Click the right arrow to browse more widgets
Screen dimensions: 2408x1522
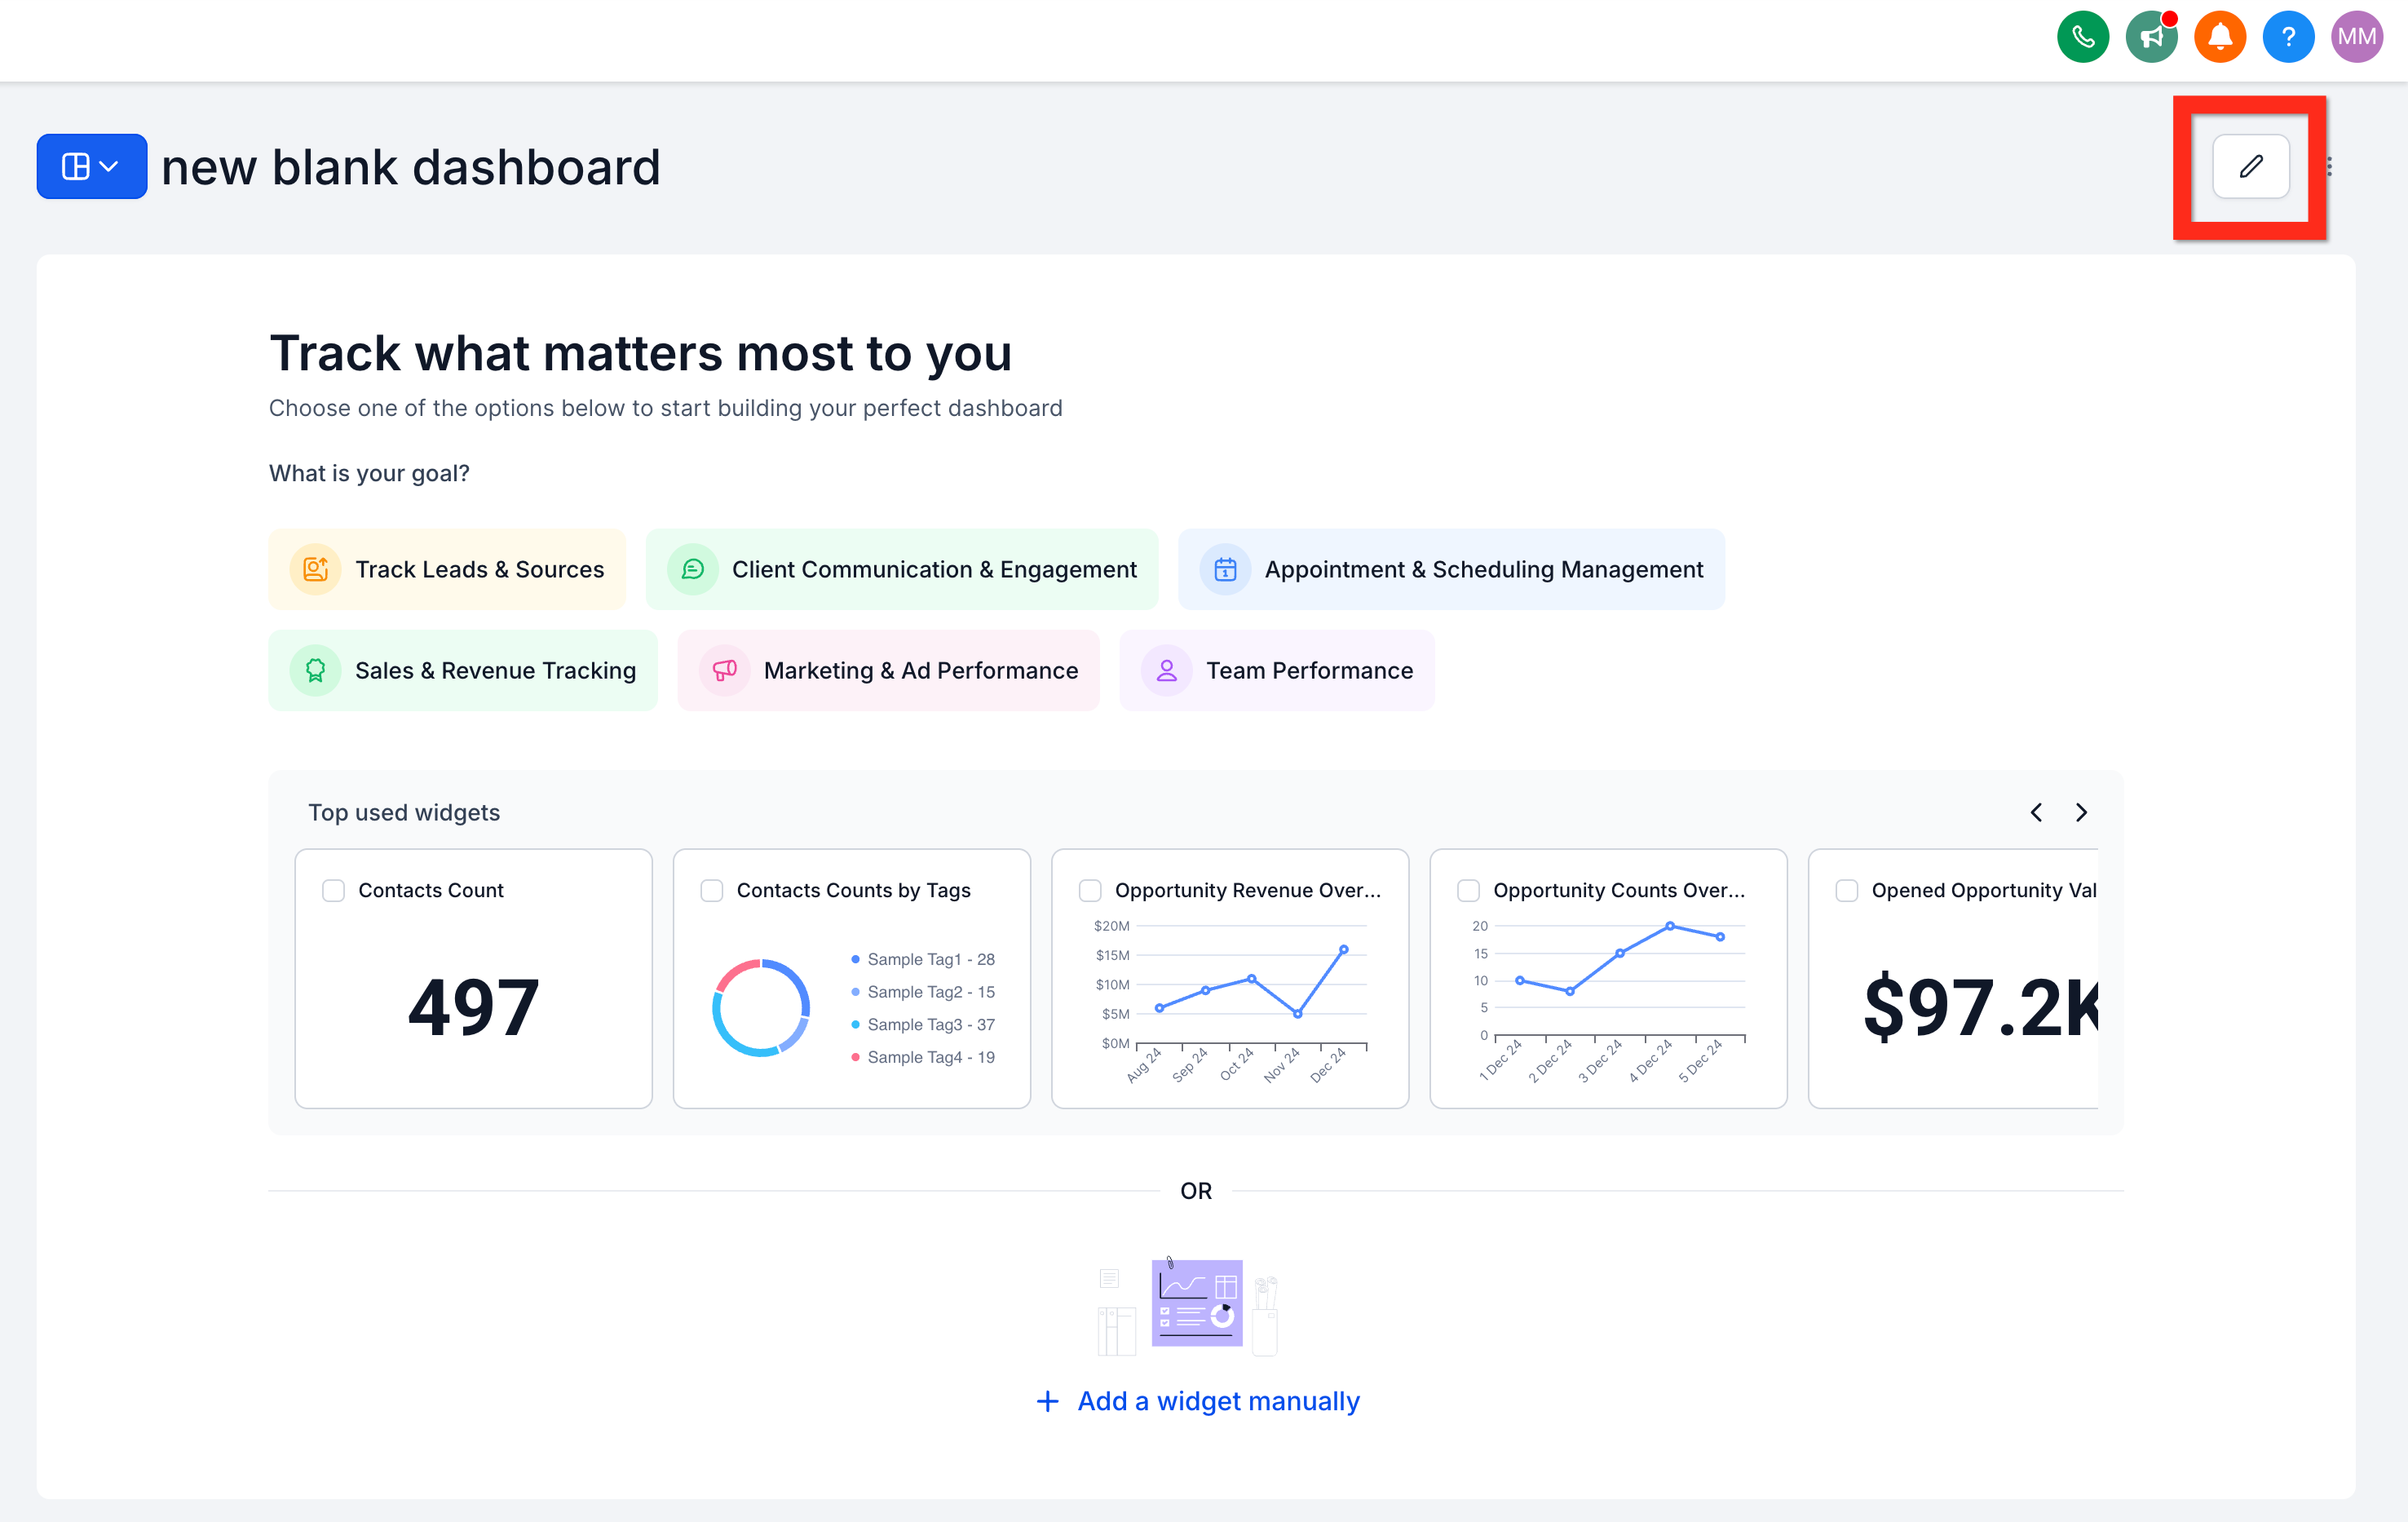click(x=2081, y=812)
